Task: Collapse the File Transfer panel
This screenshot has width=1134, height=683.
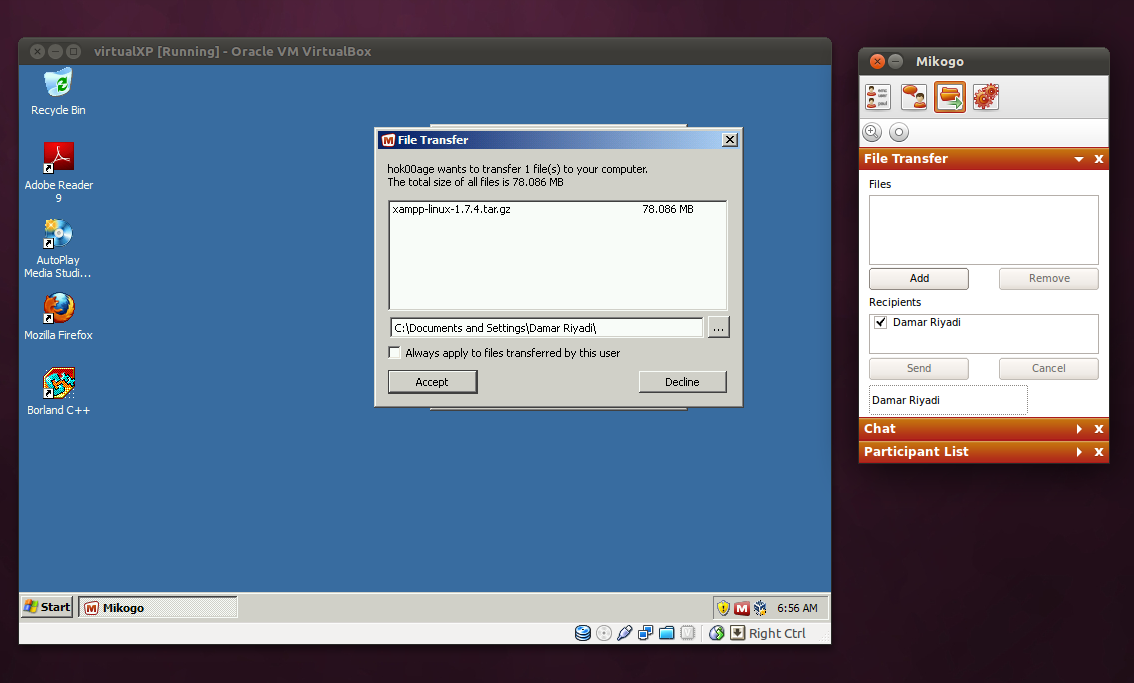Action: click(x=1078, y=158)
